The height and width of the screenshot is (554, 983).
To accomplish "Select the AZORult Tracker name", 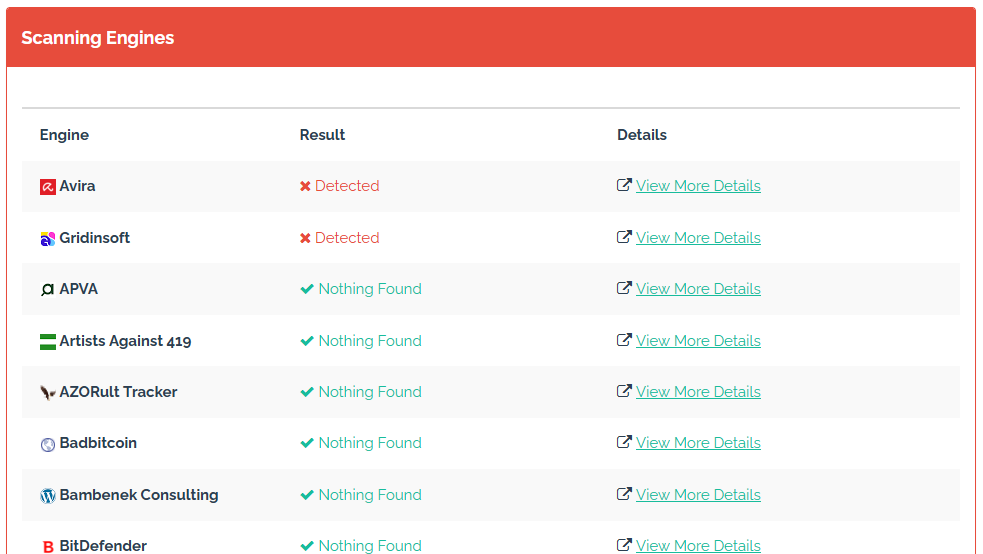I will [118, 392].
